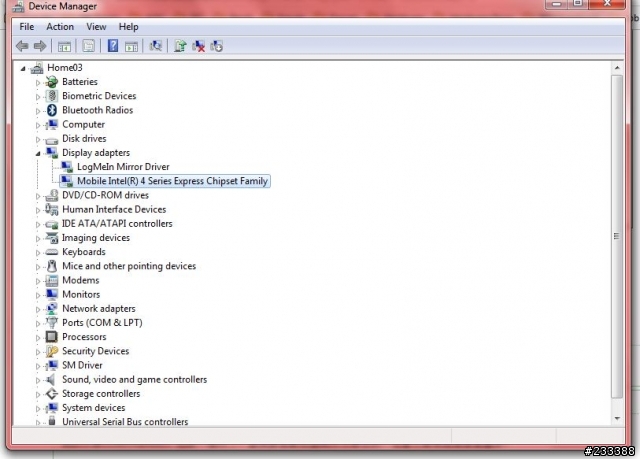Click the Home03 computer root icon

[37, 68]
